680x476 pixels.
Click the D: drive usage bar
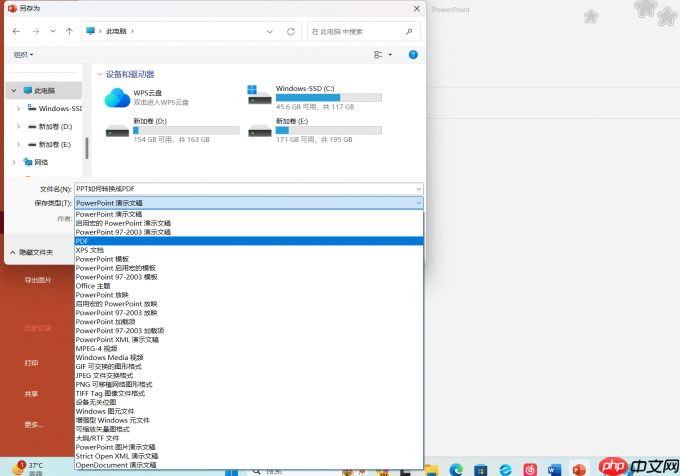coord(186,130)
